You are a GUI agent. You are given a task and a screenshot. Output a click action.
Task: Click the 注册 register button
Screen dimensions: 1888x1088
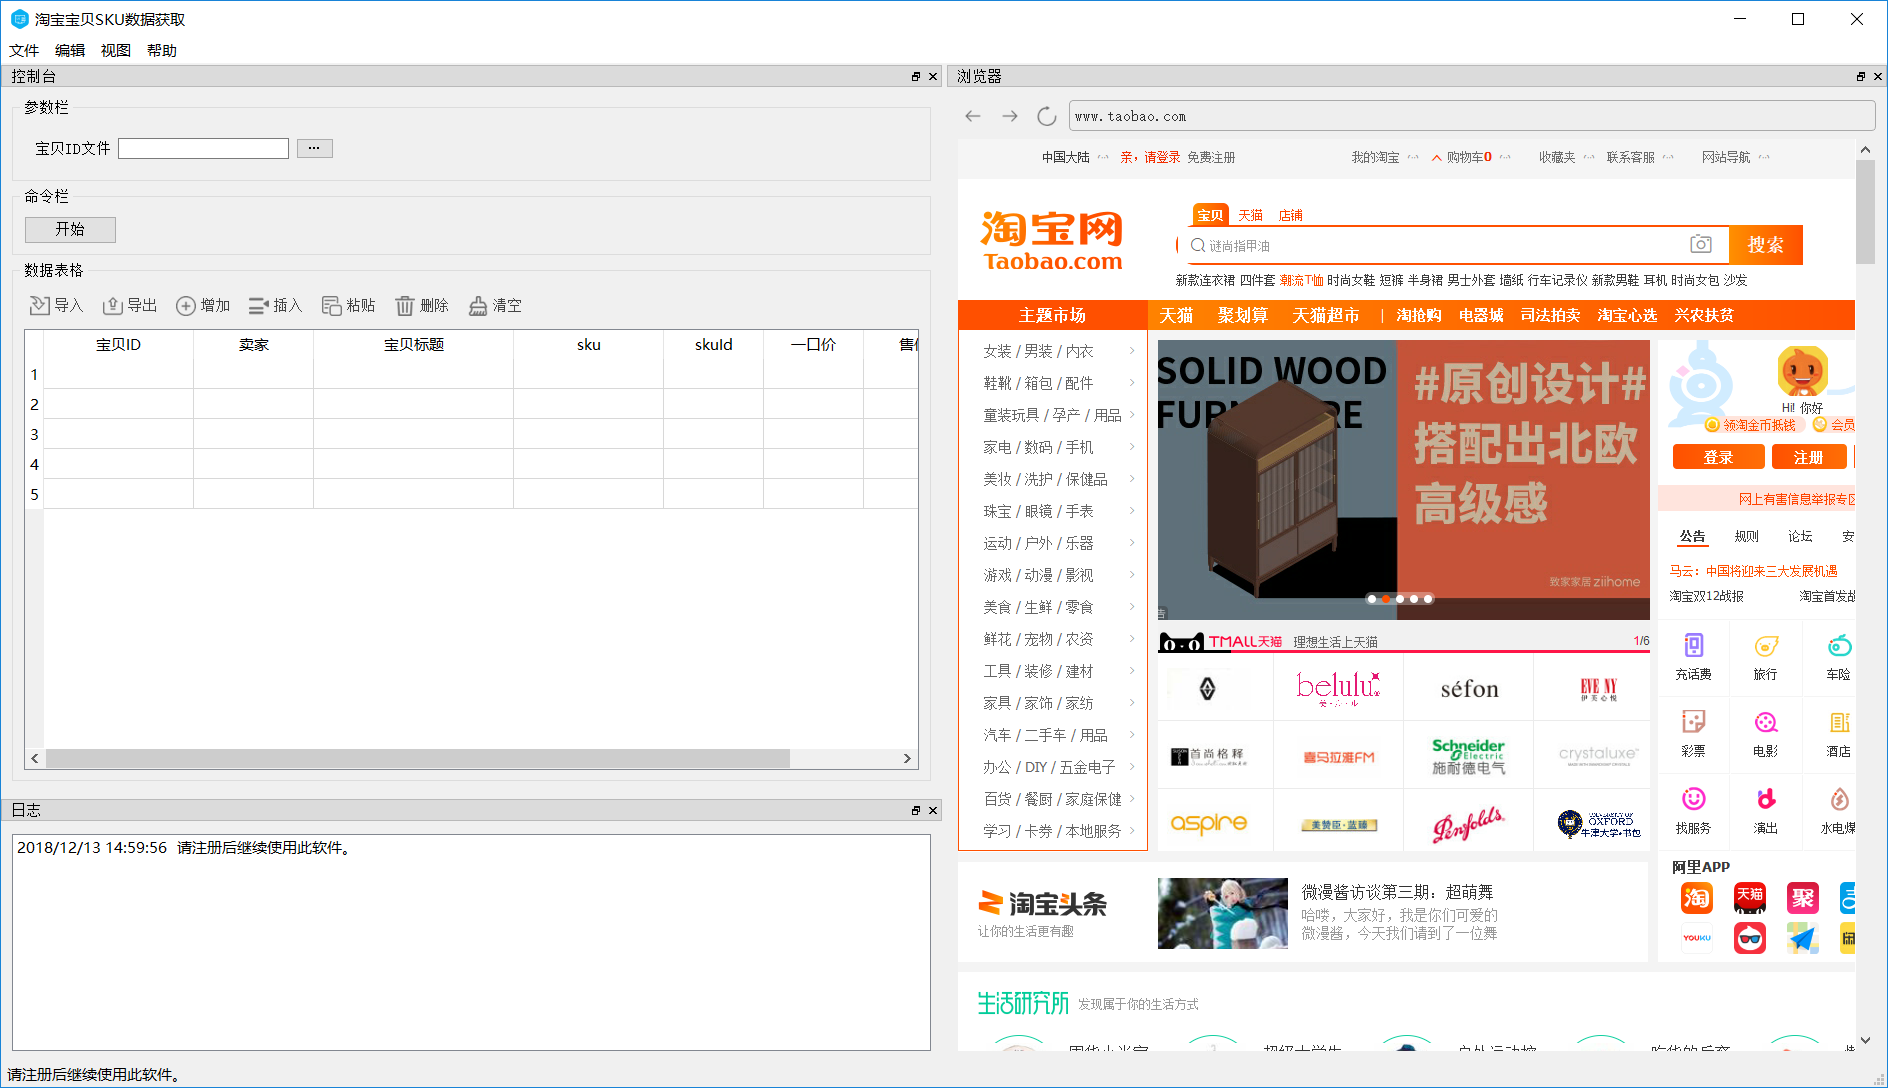point(1809,457)
